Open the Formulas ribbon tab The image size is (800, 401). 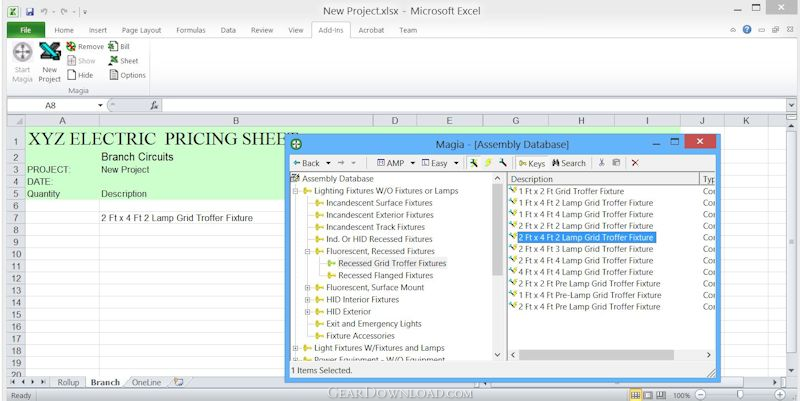(x=190, y=30)
